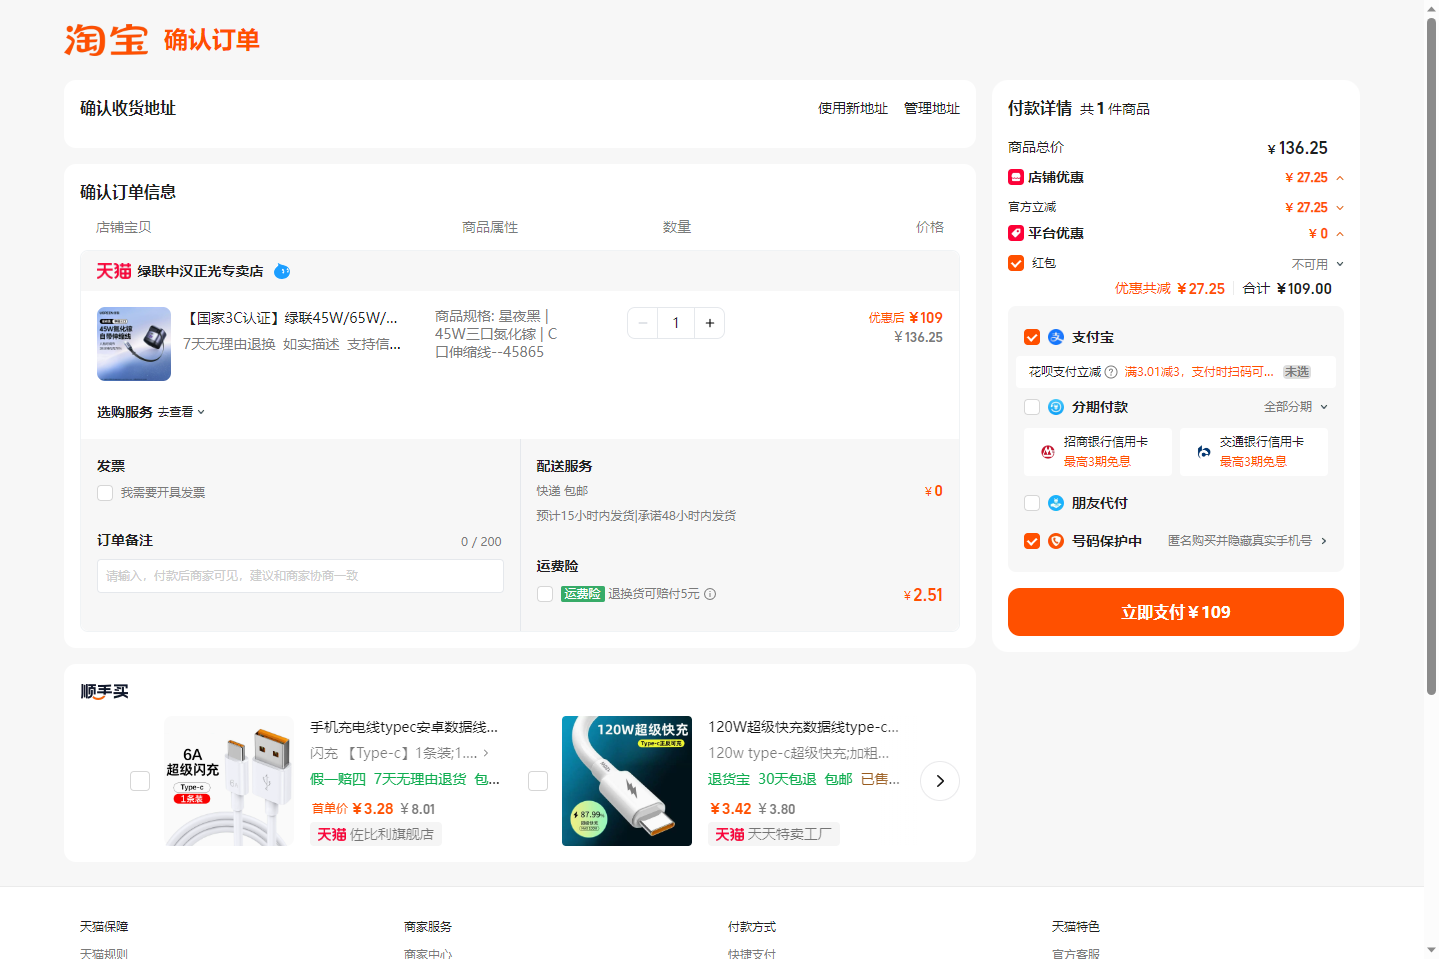Uncheck the 号码保护中 checkbox
The height and width of the screenshot is (959, 1439).
click(1032, 541)
